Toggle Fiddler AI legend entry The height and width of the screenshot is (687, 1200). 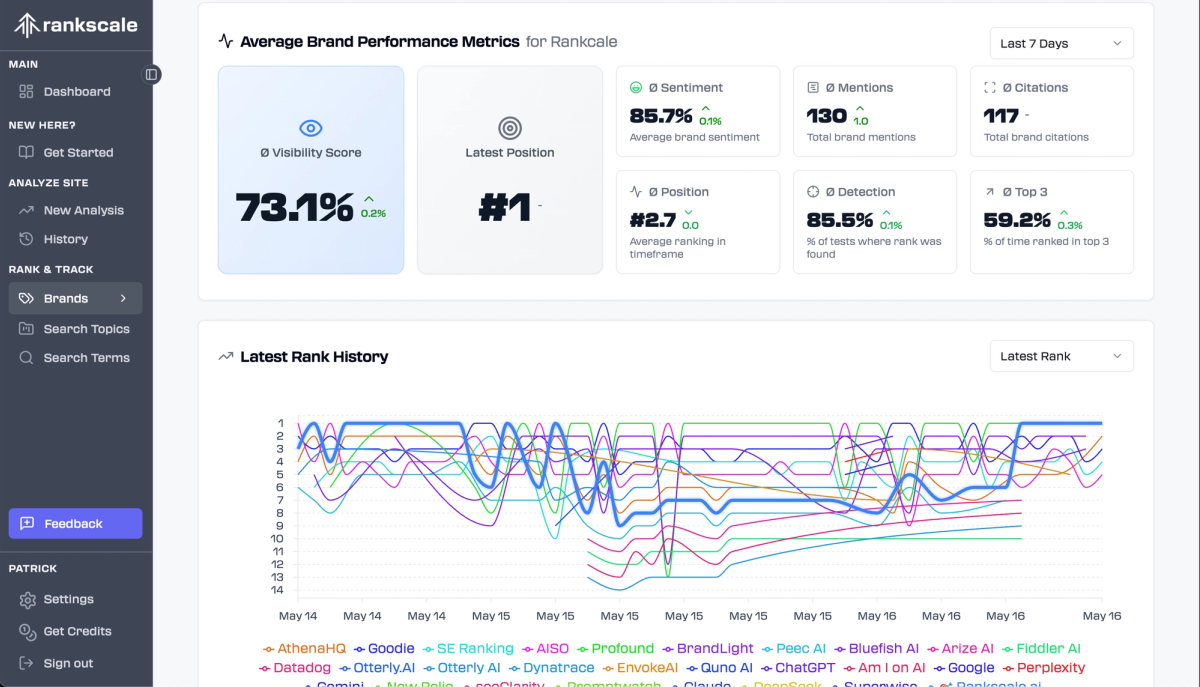[x=1040, y=649]
